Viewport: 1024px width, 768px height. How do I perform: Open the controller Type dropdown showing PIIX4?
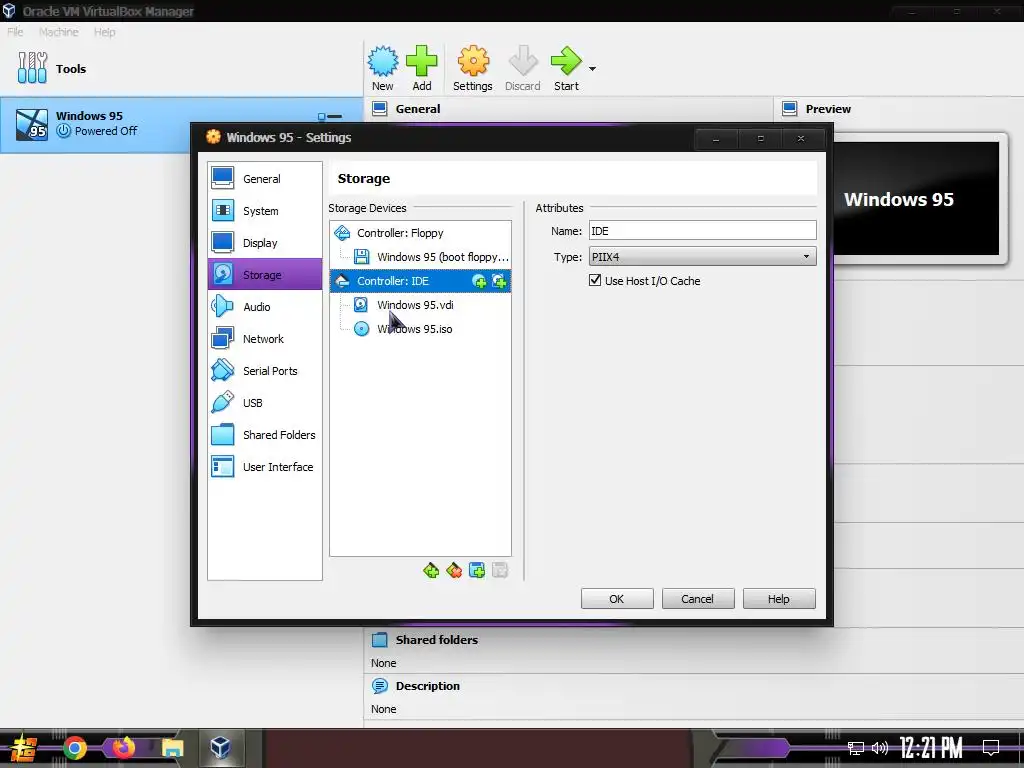tap(702, 257)
